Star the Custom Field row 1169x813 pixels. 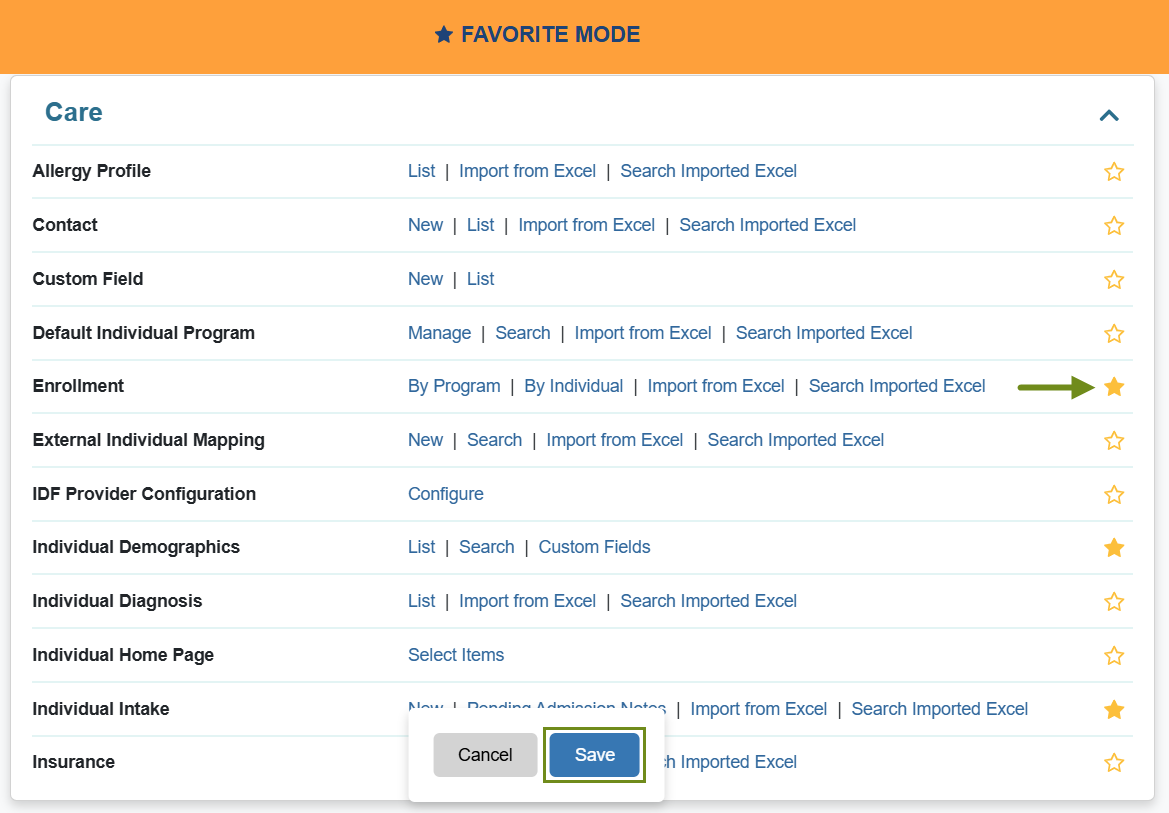tap(1114, 280)
